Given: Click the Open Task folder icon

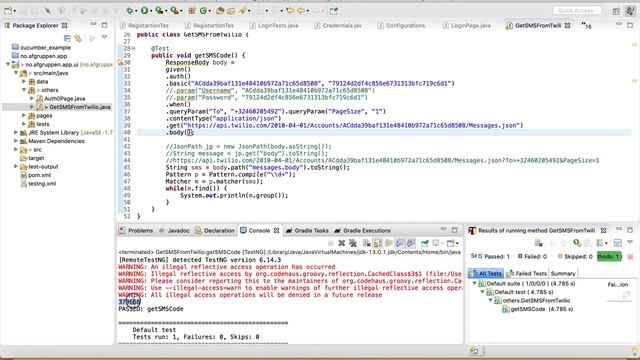Looking at the screenshot, I should [x=231, y=11].
